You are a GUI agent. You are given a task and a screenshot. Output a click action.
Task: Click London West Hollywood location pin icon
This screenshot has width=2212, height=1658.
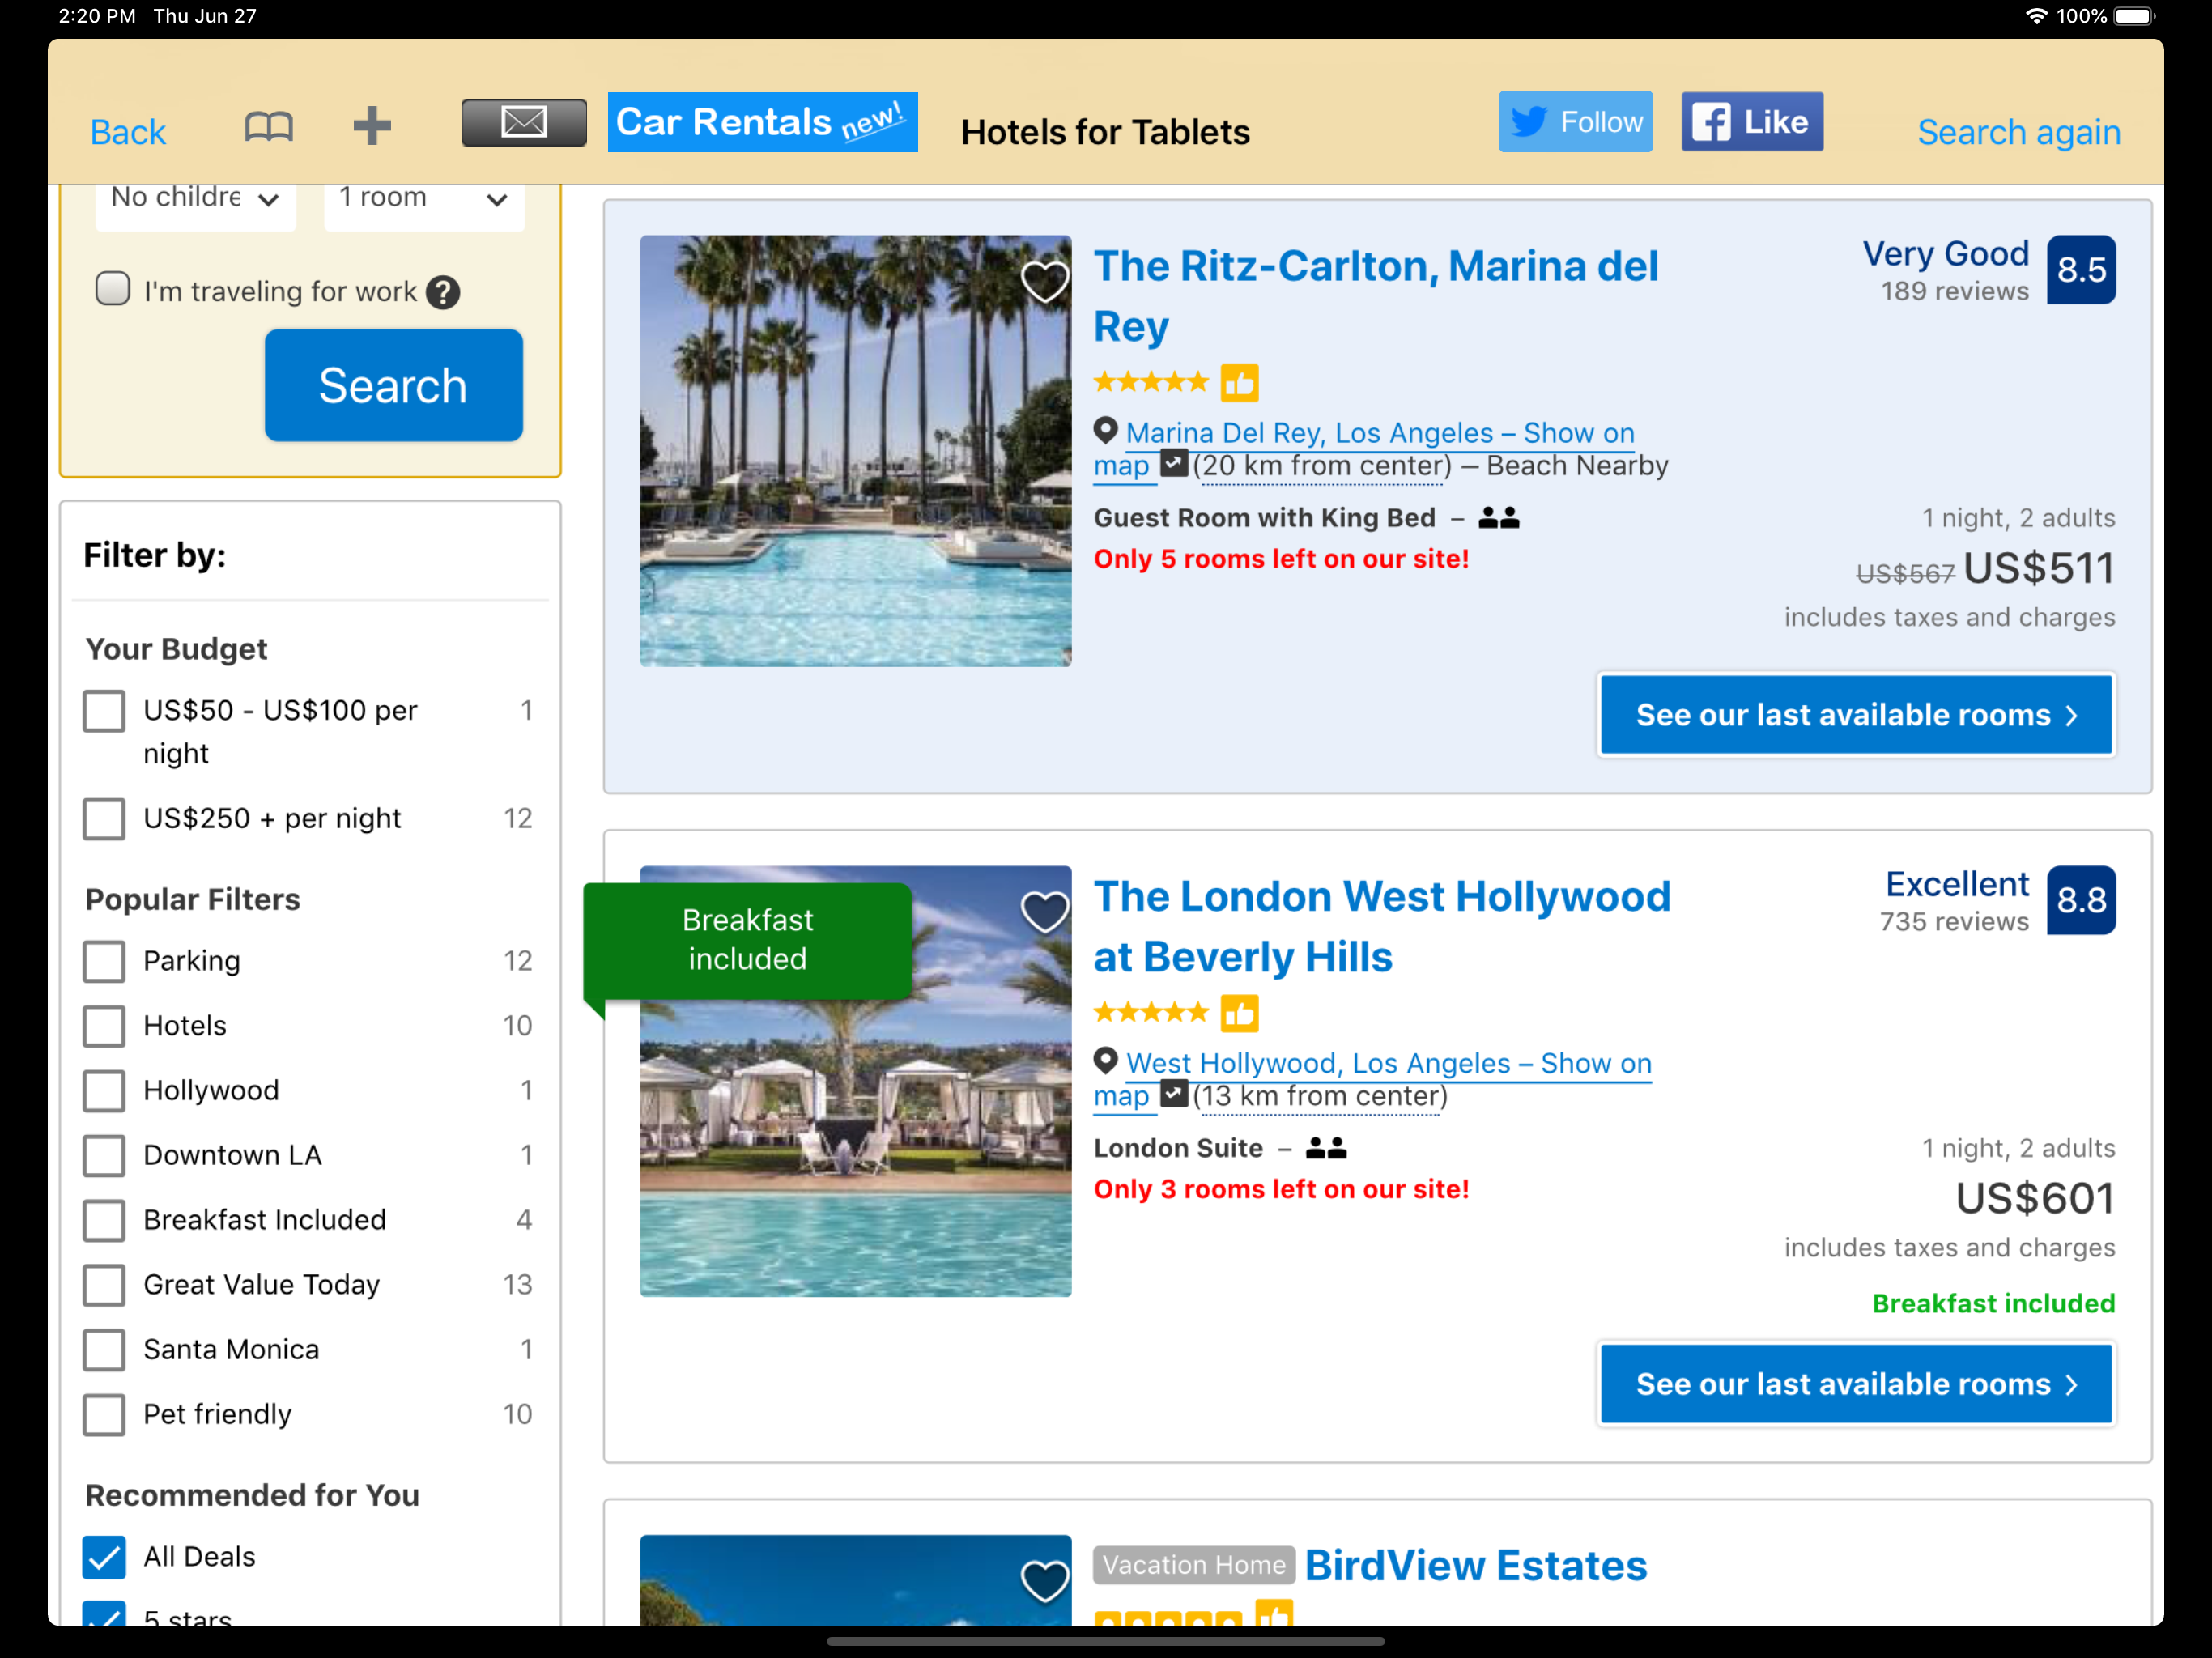1105,1061
